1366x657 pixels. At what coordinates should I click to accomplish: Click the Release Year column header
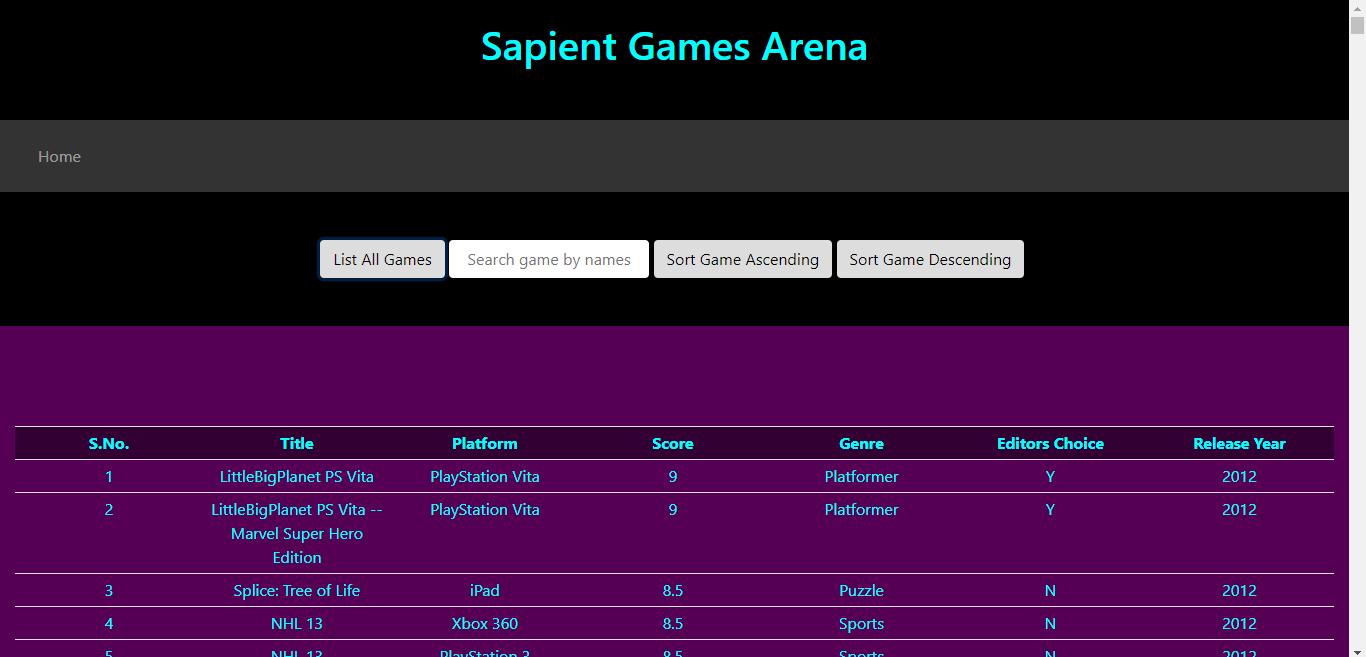pos(1239,443)
